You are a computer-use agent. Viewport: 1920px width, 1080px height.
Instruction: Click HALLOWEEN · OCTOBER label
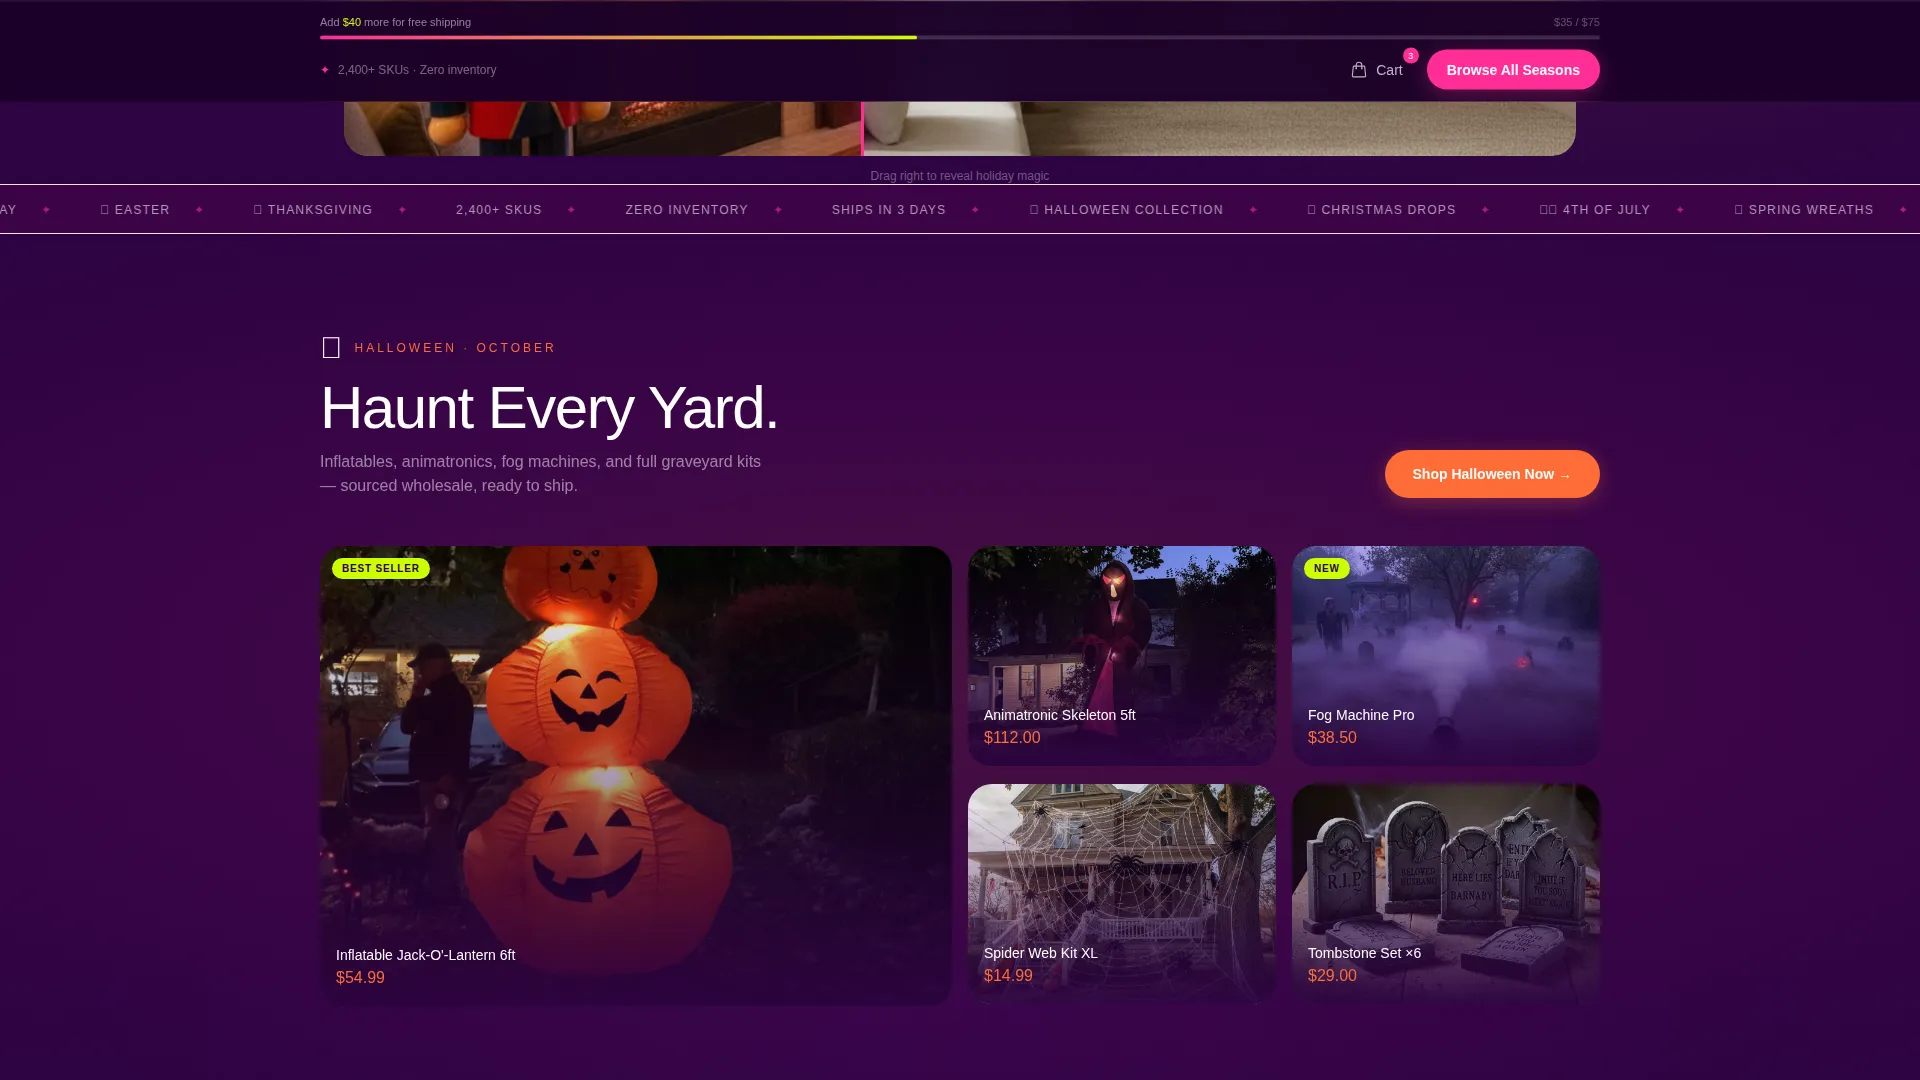(x=455, y=348)
